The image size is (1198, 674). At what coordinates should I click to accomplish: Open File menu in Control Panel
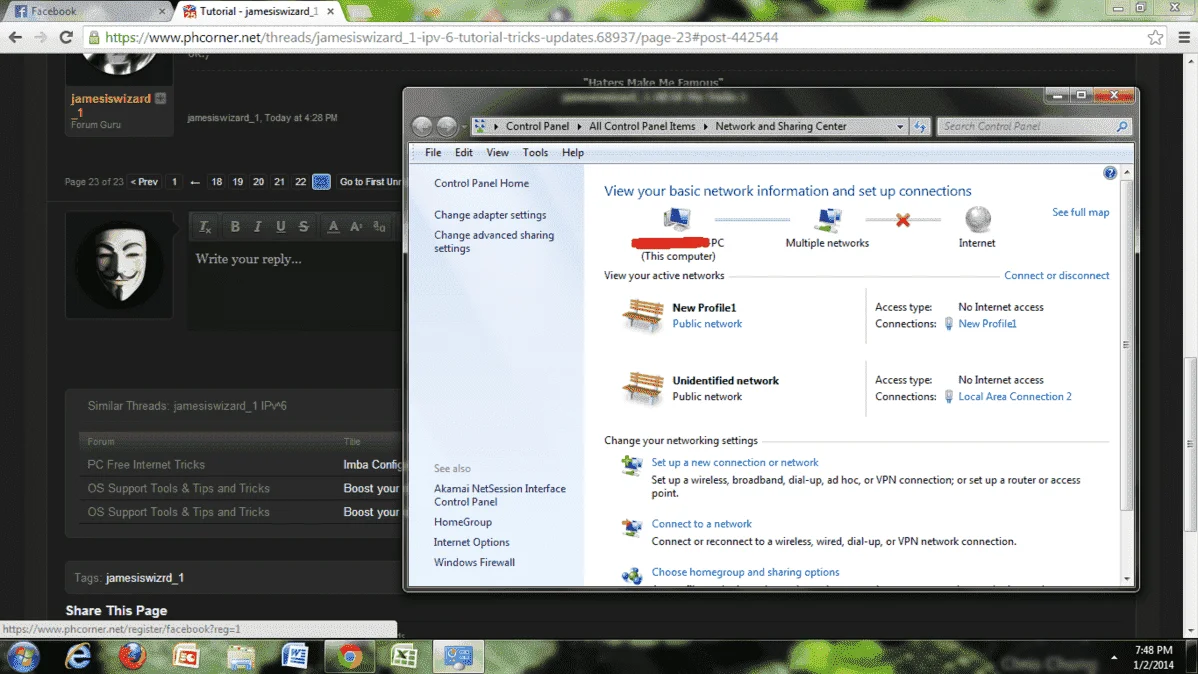pyautogui.click(x=433, y=152)
